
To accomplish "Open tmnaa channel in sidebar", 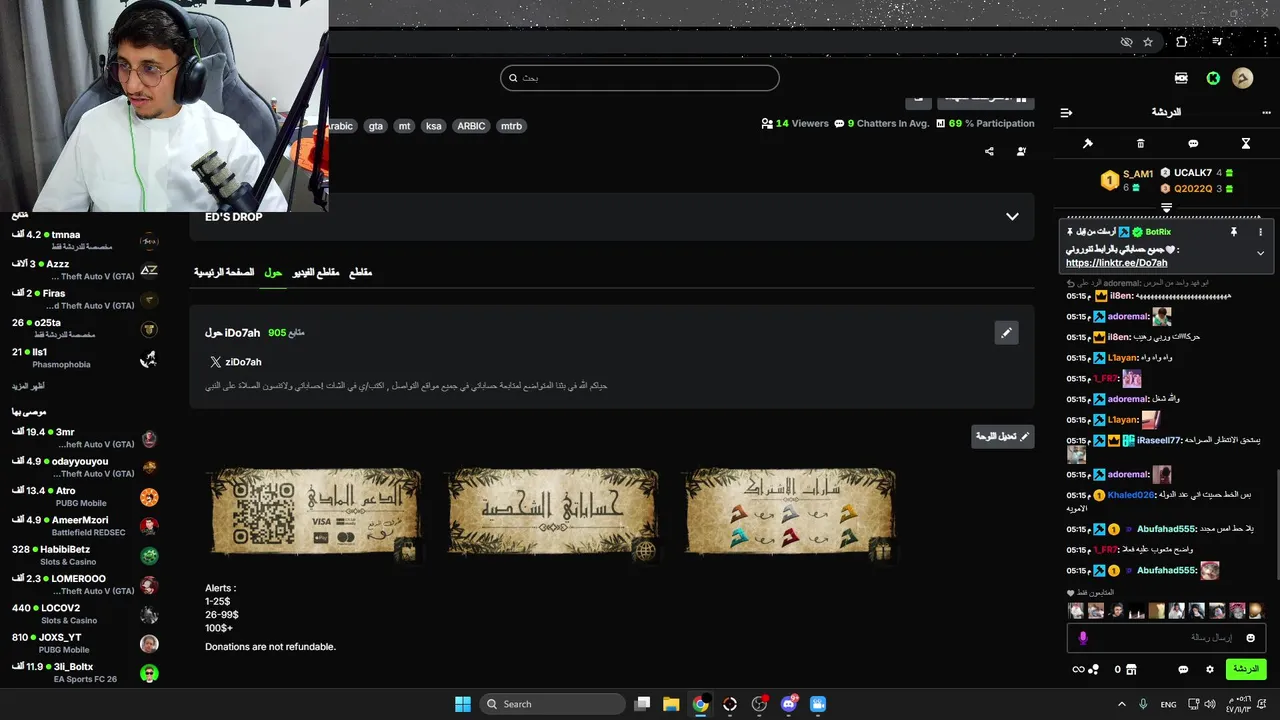I will [x=85, y=240].
